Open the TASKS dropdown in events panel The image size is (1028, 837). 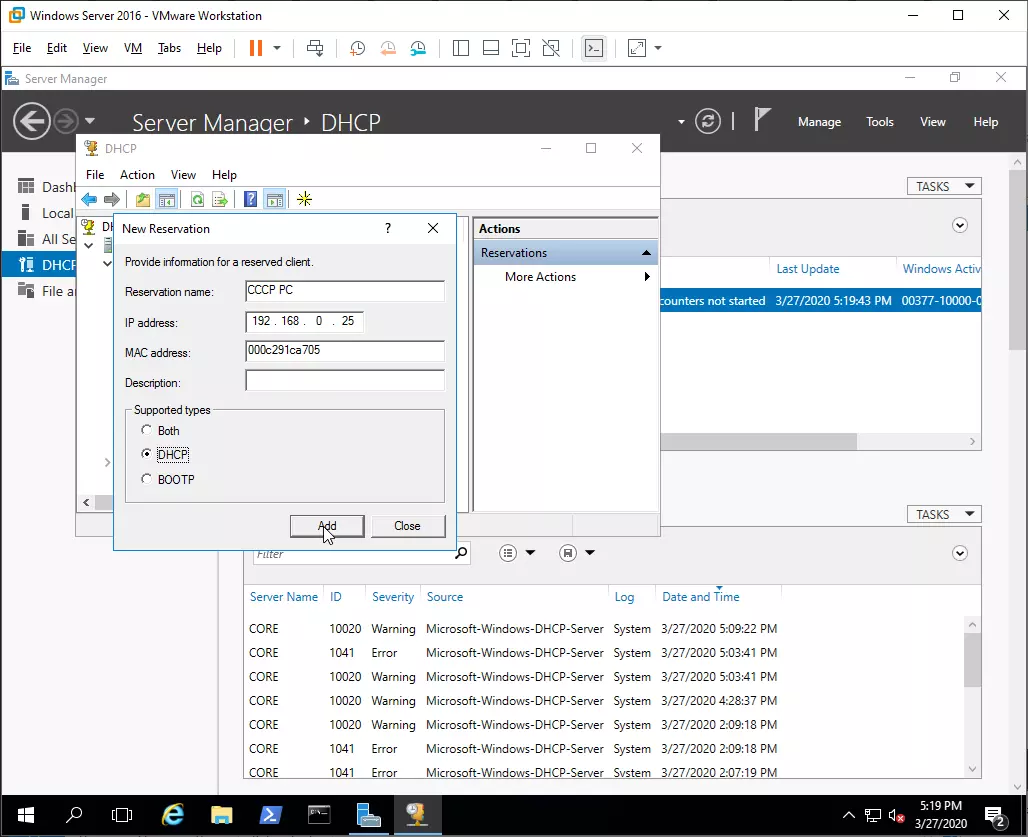click(944, 514)
